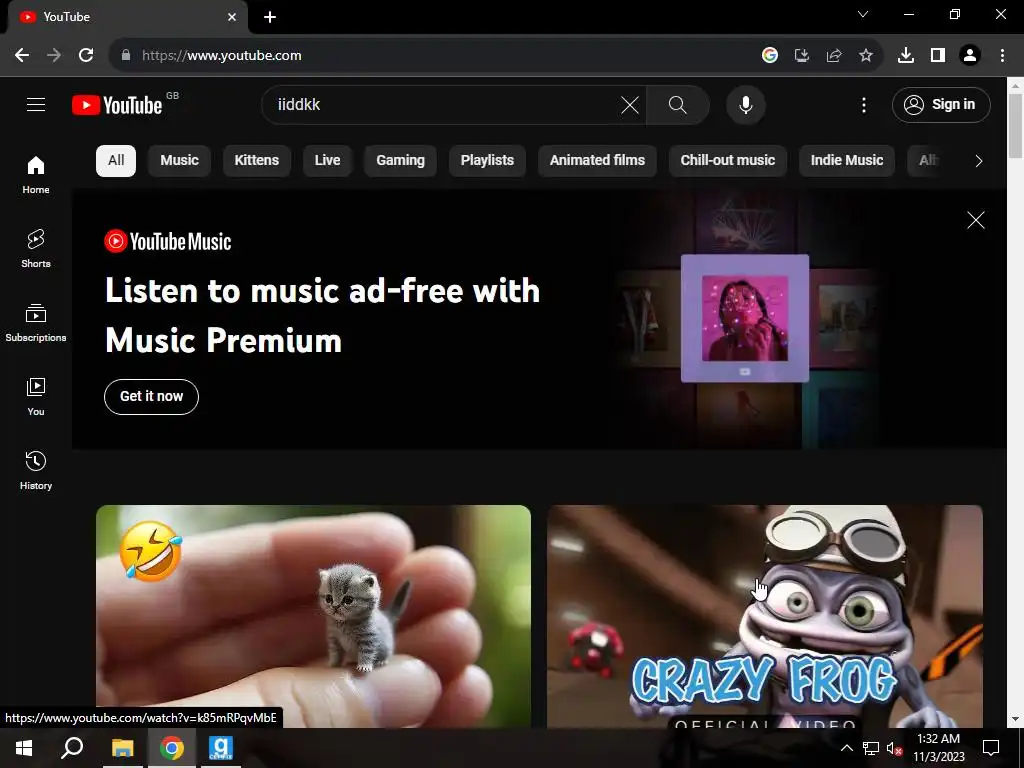Bookmark this page with the star
The width and height of the screenshot is (1024, 768).
coord(865,56)
